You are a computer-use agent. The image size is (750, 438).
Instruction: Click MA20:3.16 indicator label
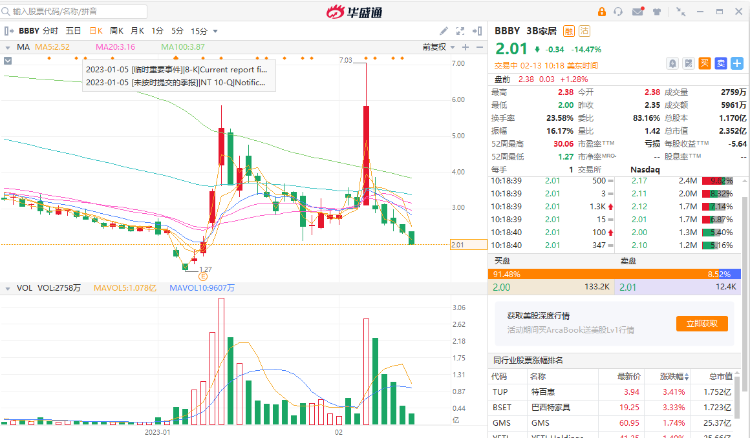[115, 47]
